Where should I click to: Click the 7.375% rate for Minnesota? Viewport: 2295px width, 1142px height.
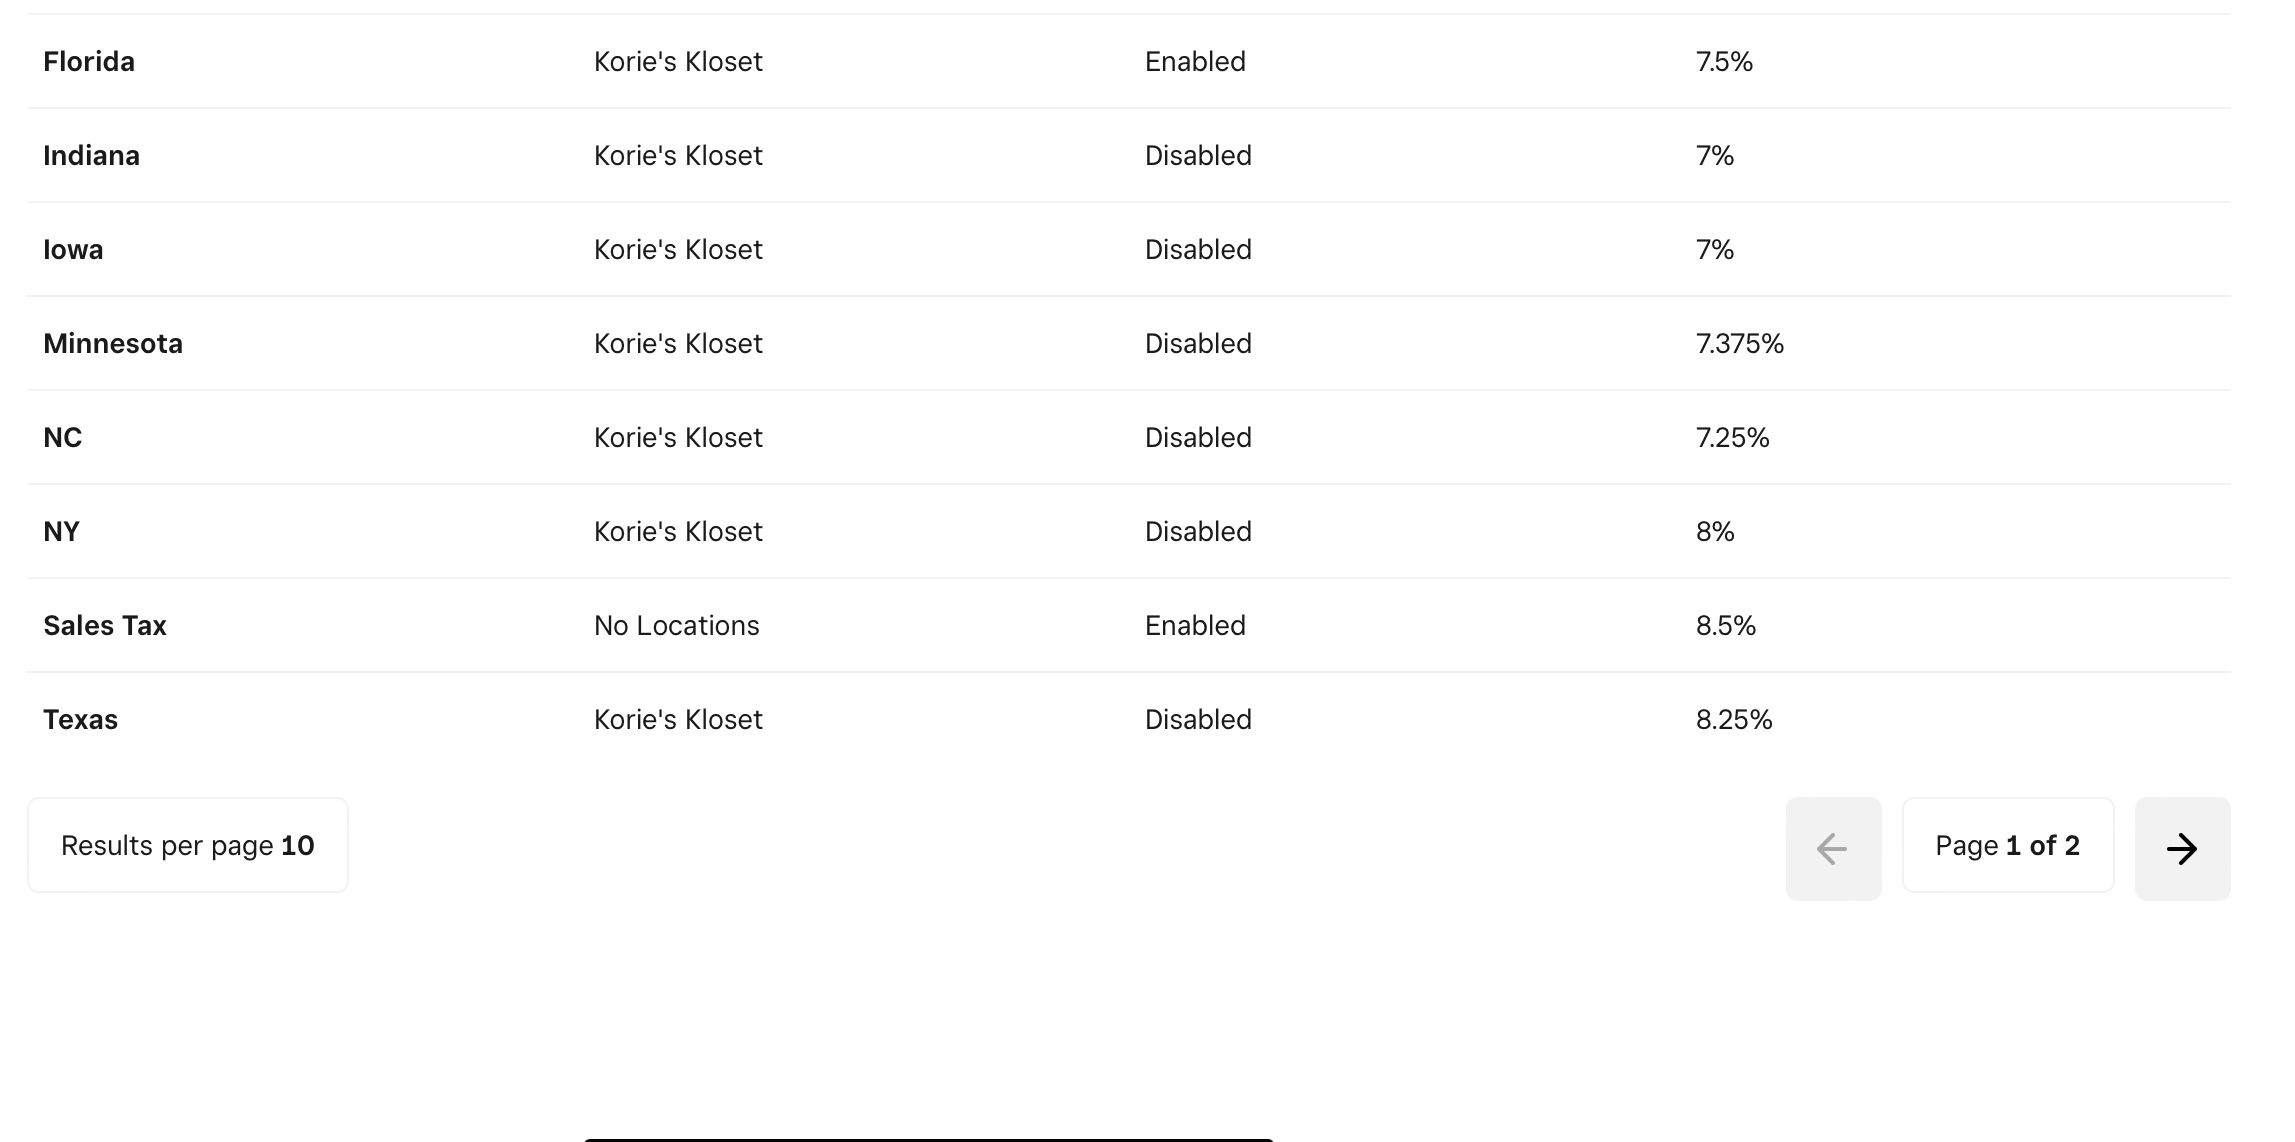click(x=1740, y=344)
